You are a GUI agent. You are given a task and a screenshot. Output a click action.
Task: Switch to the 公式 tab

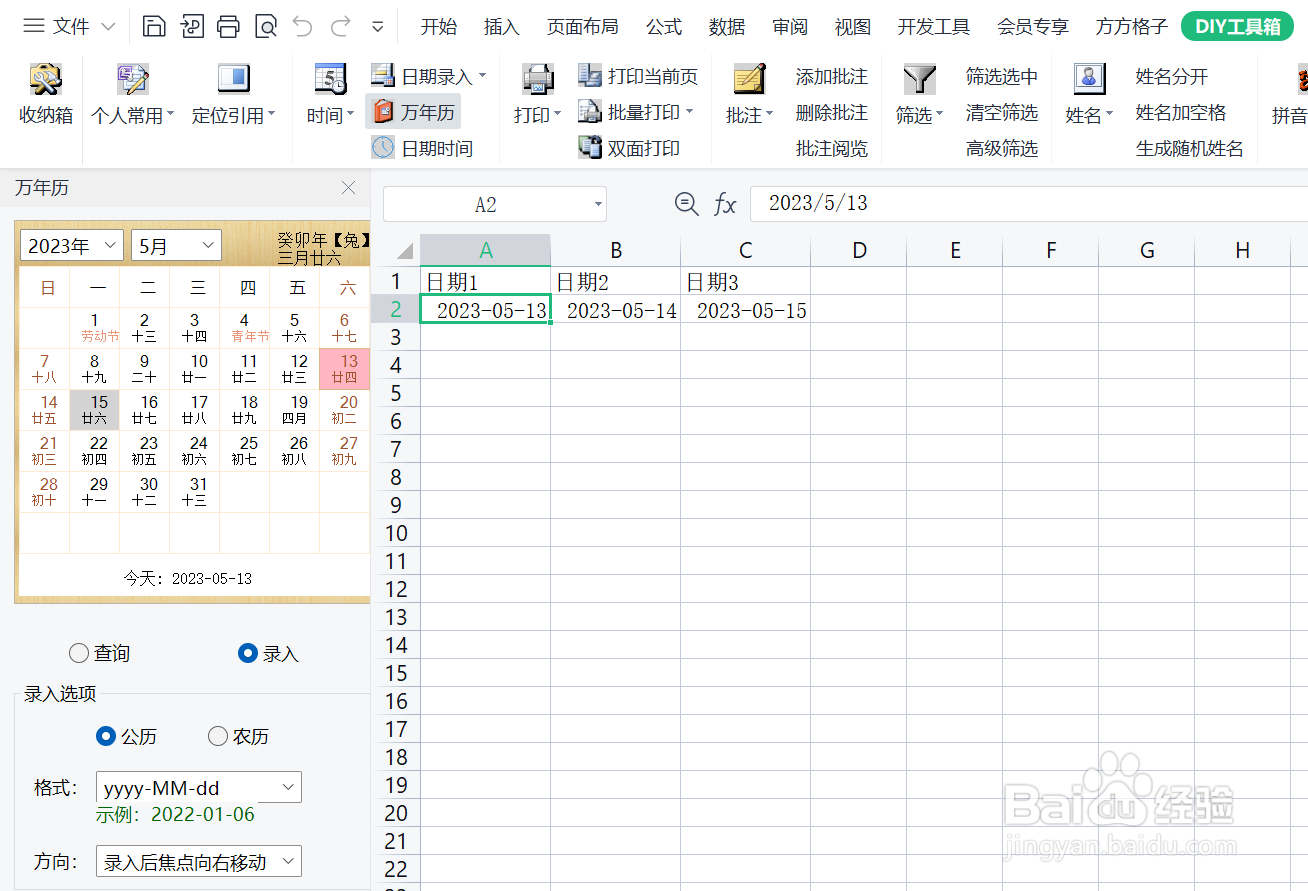coord(664,27)
